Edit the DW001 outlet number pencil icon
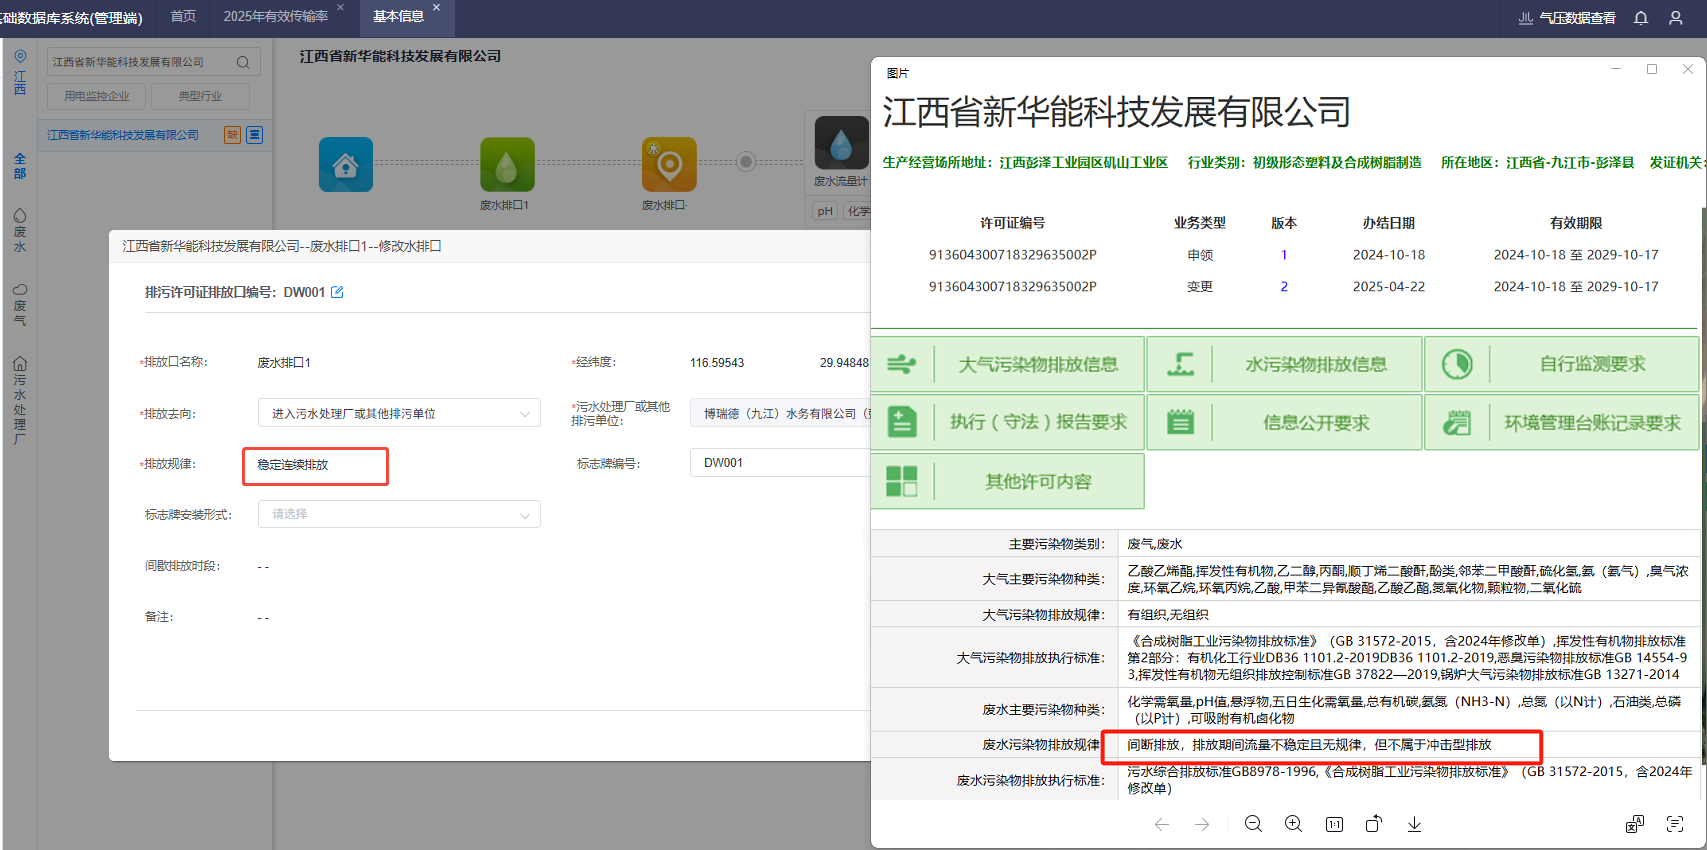The width and height of the screenshot is (1707, 850). point(337,292)
